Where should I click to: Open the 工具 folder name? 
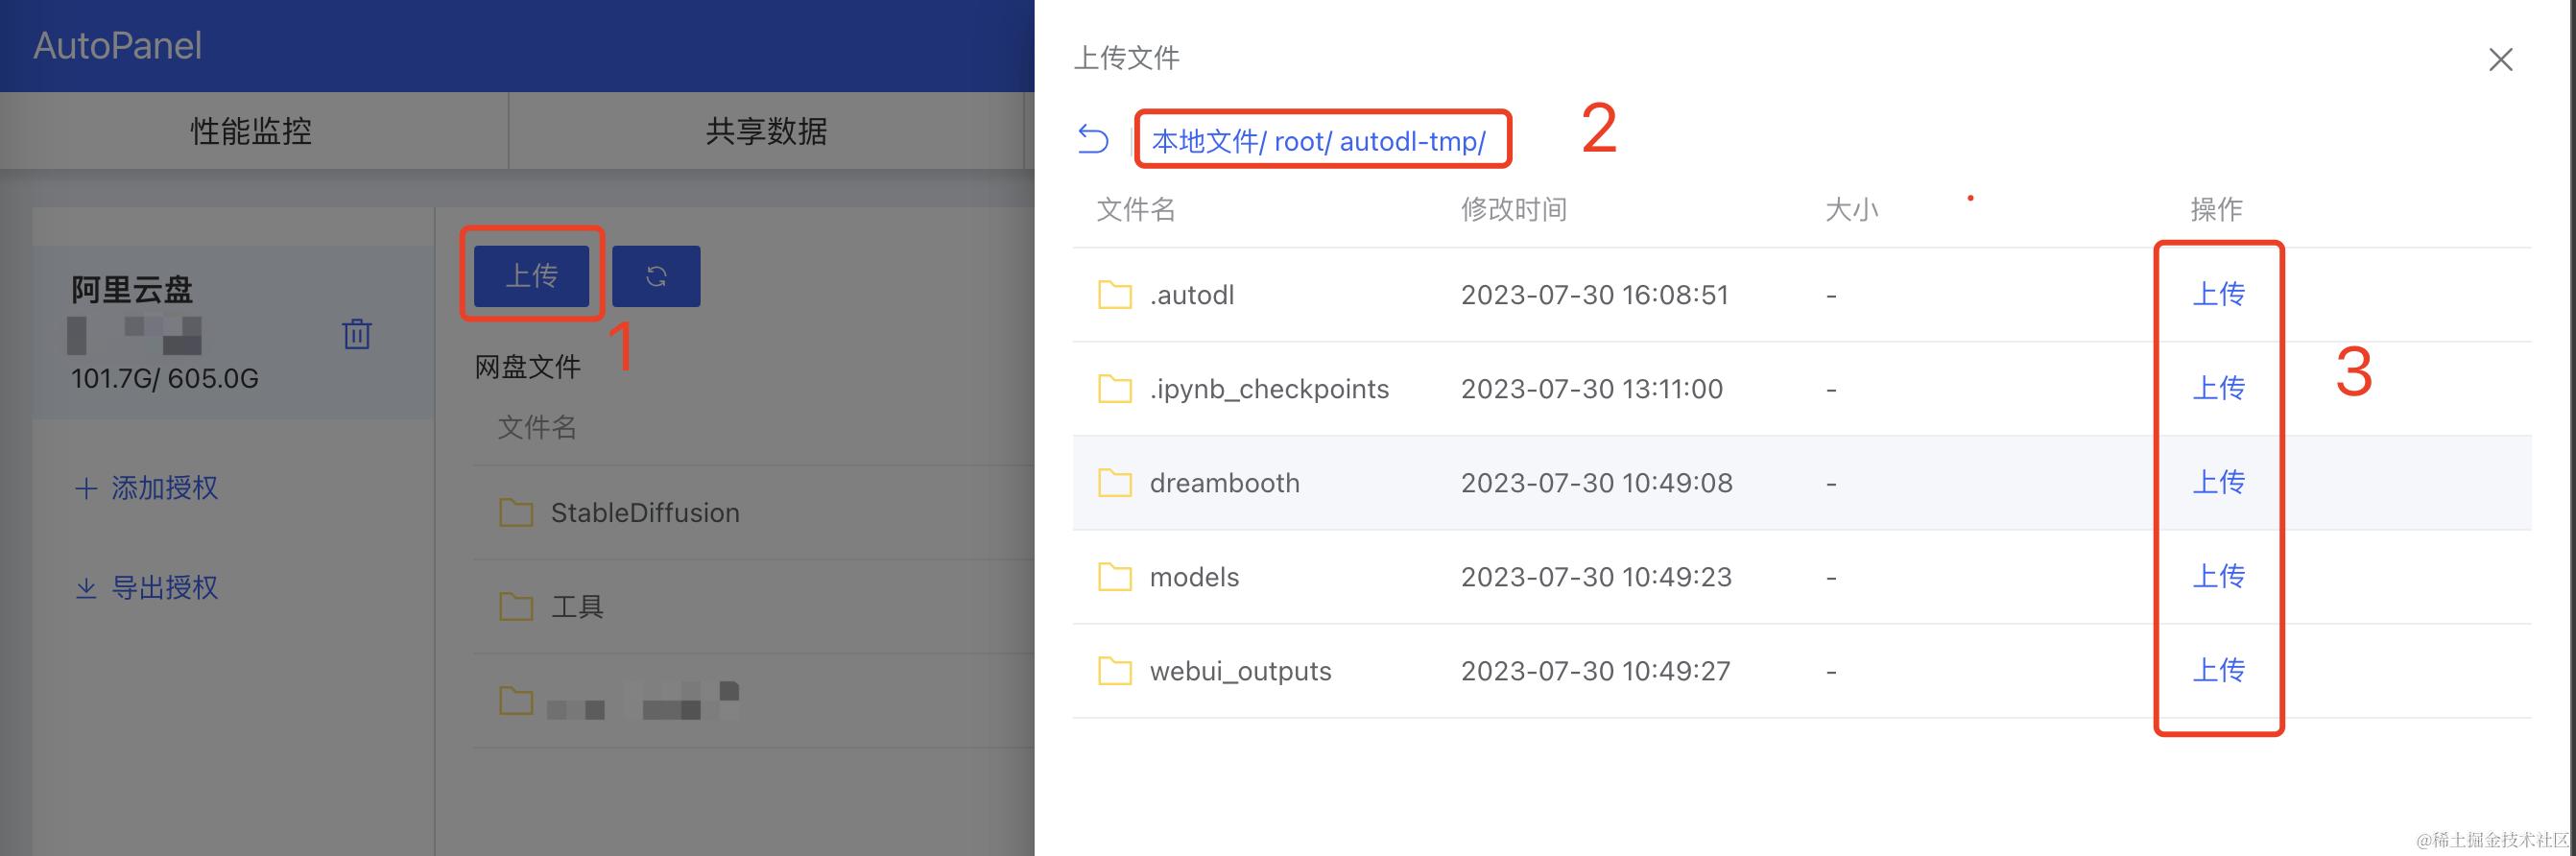point(577,607)
